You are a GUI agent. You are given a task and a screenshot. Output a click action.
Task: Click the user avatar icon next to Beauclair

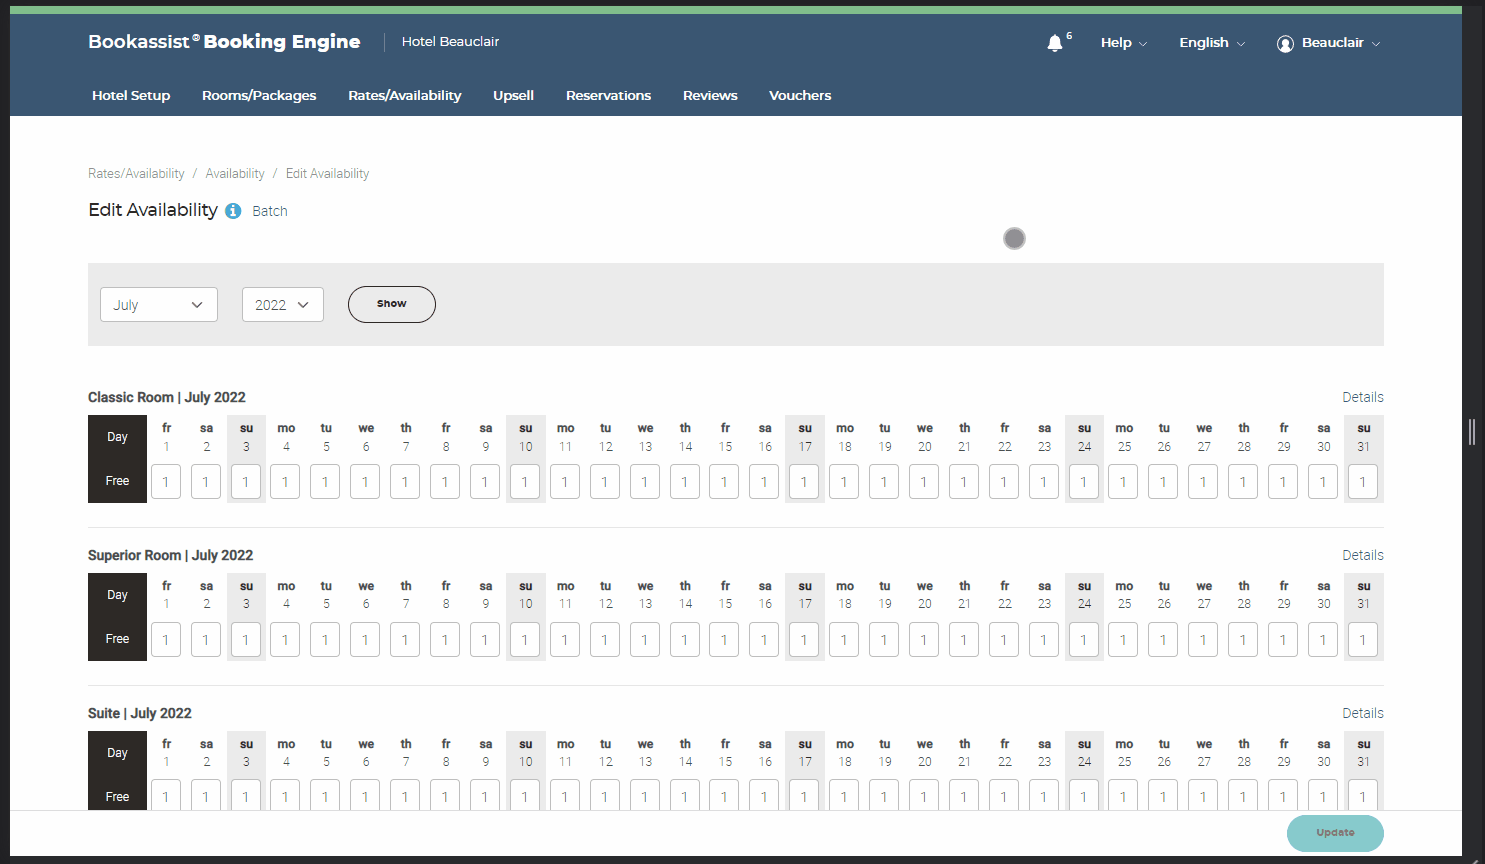(1285, 43)
